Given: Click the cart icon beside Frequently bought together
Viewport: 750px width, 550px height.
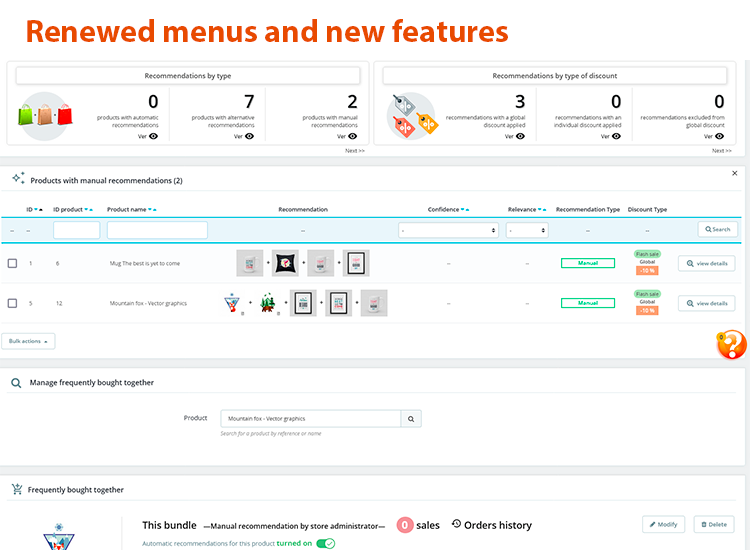Looking at the screenshot, I should [x=17, y=489].
